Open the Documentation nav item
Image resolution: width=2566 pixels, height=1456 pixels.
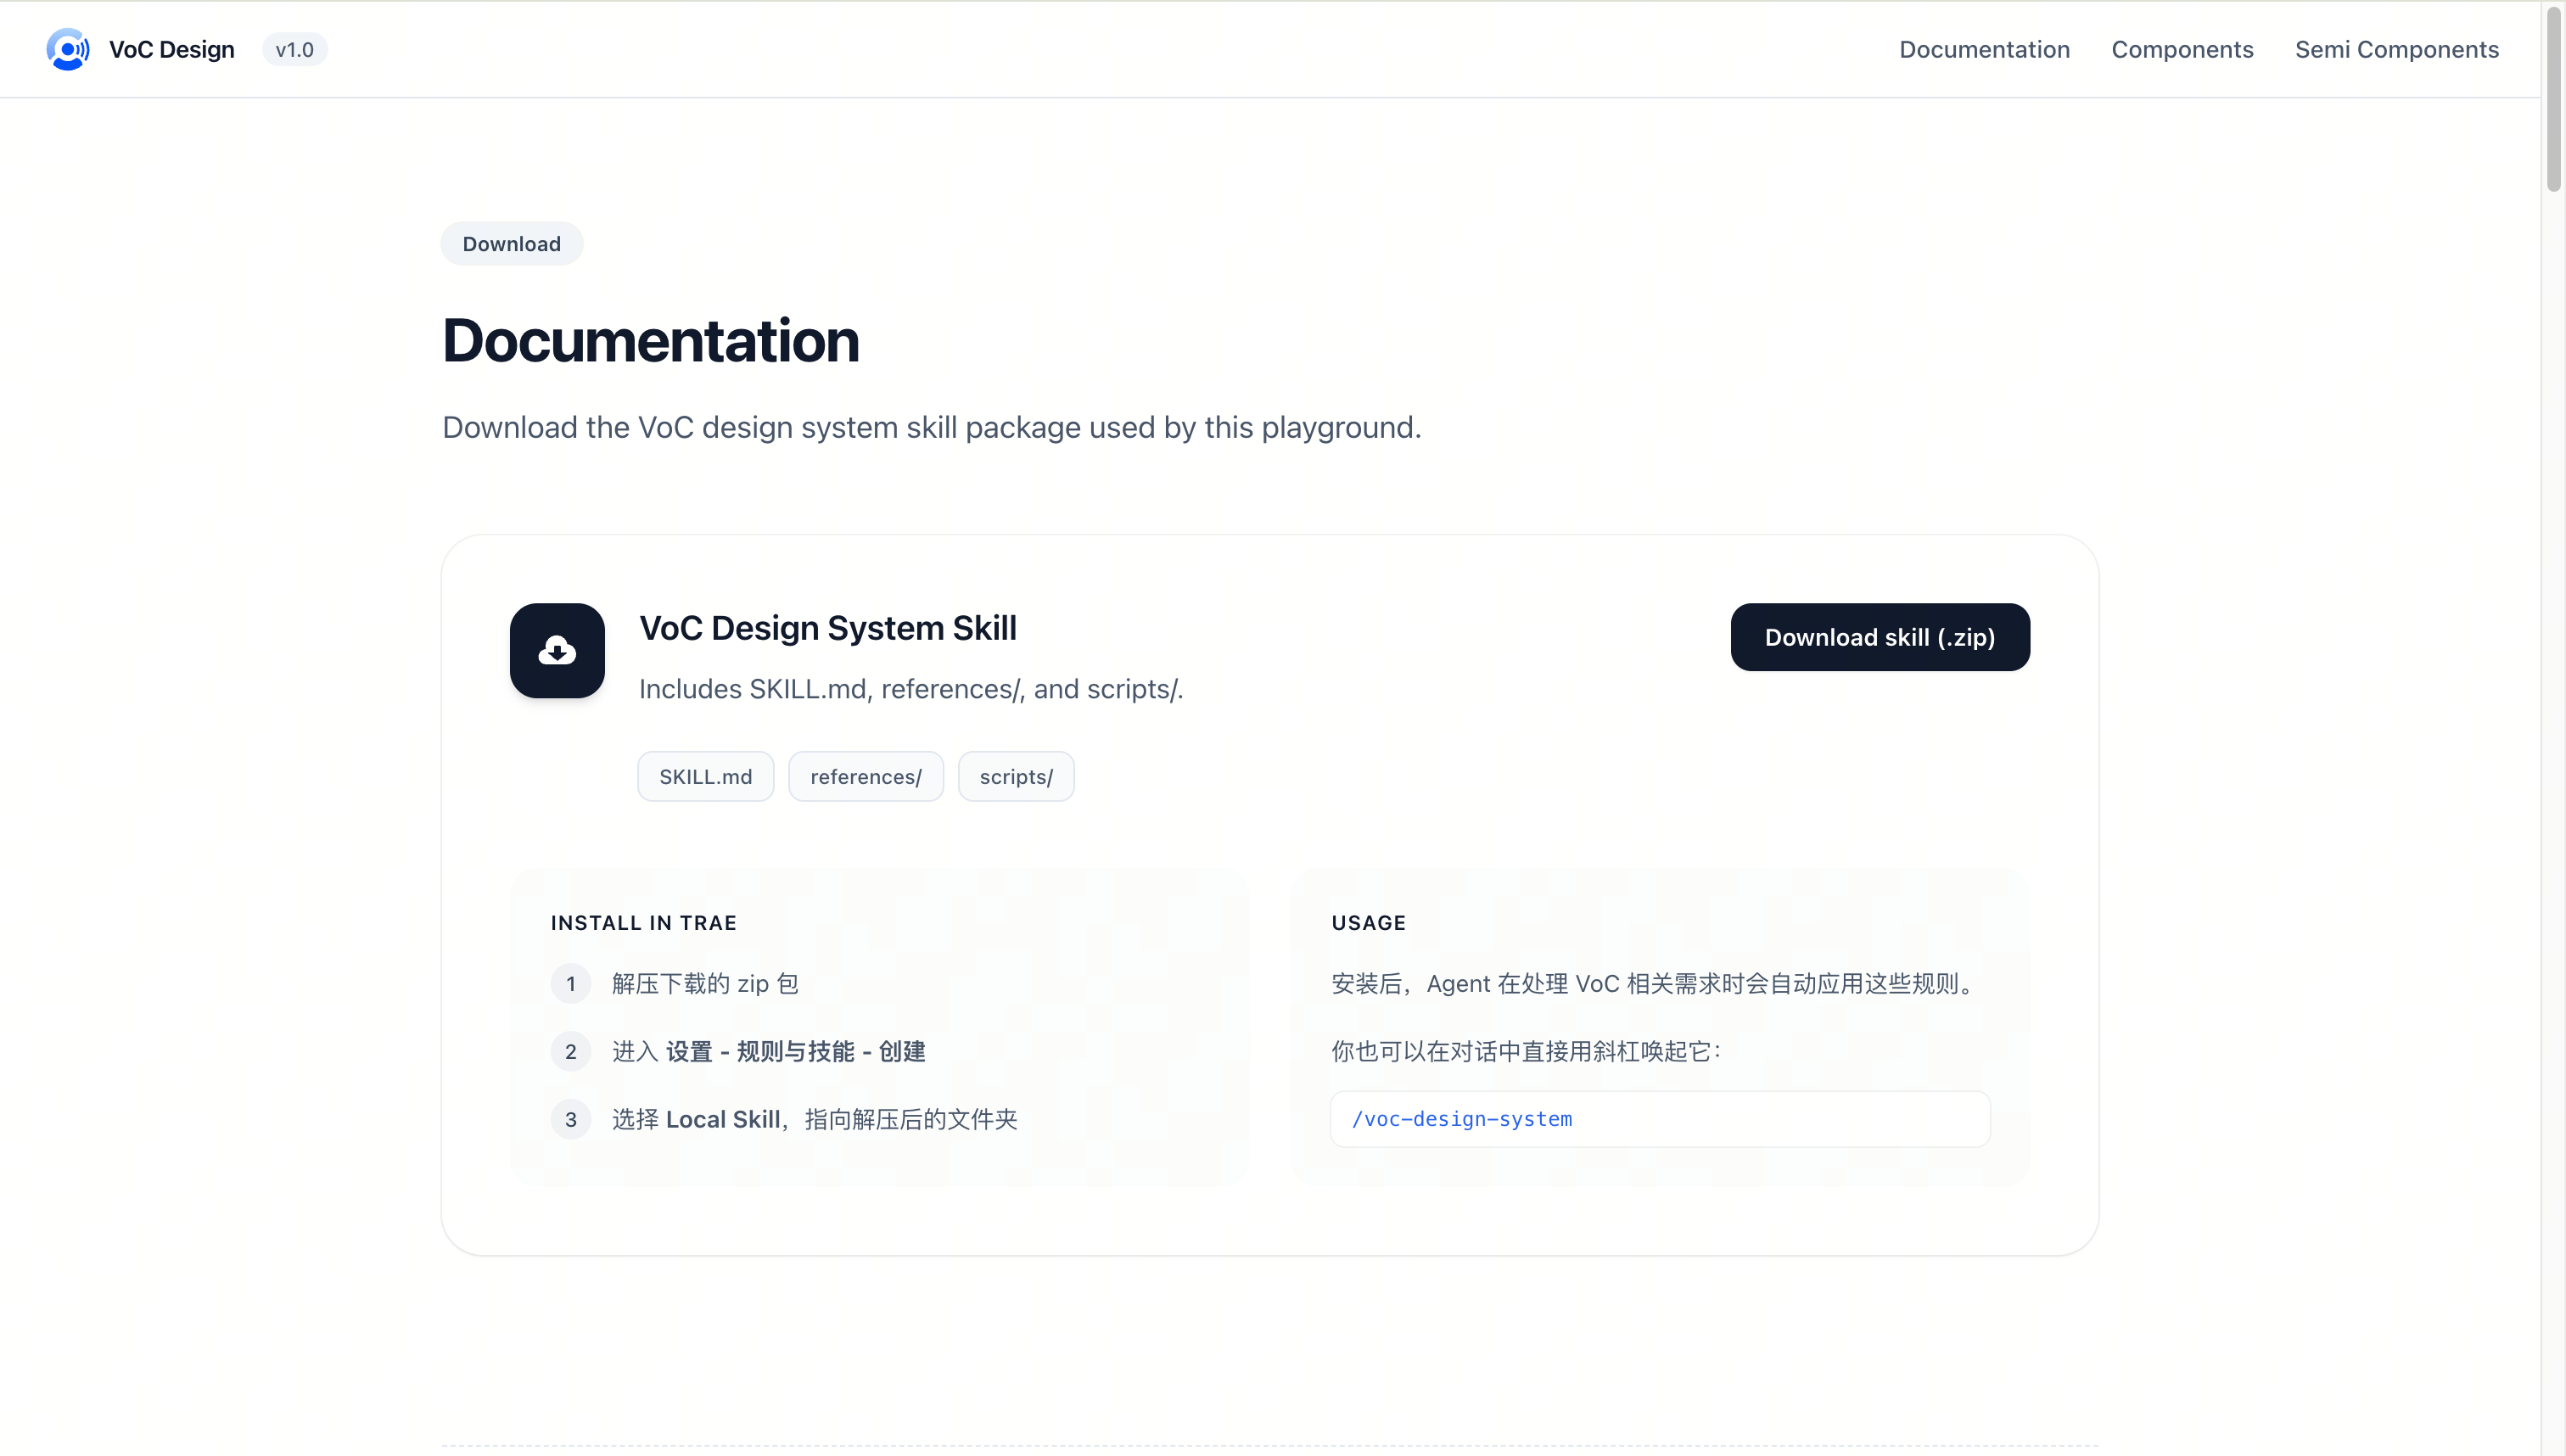point(1984,49)
